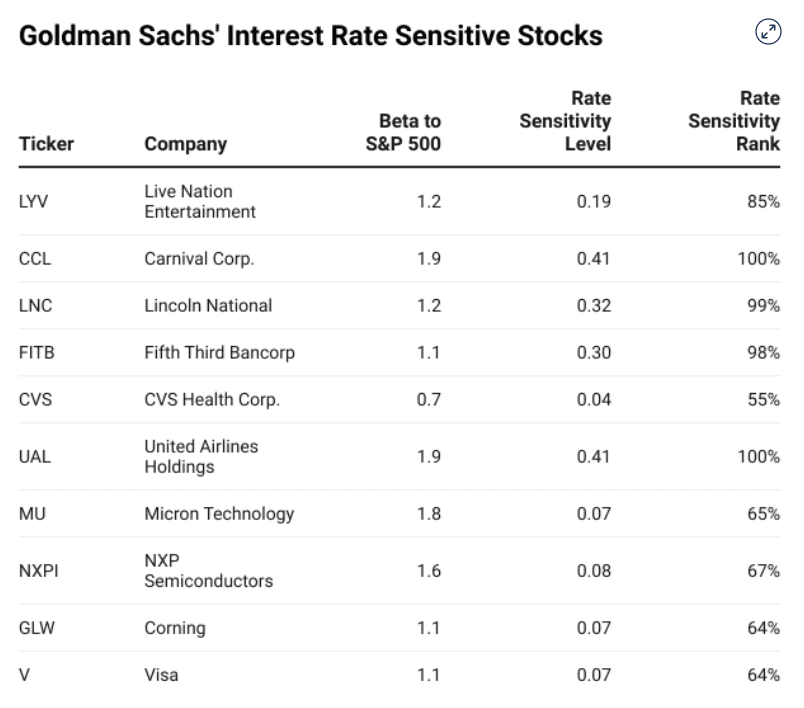Click the Micron Technology company name
Image resolution: width=804 pixels, height=708 pixels.
coord(219,514)
